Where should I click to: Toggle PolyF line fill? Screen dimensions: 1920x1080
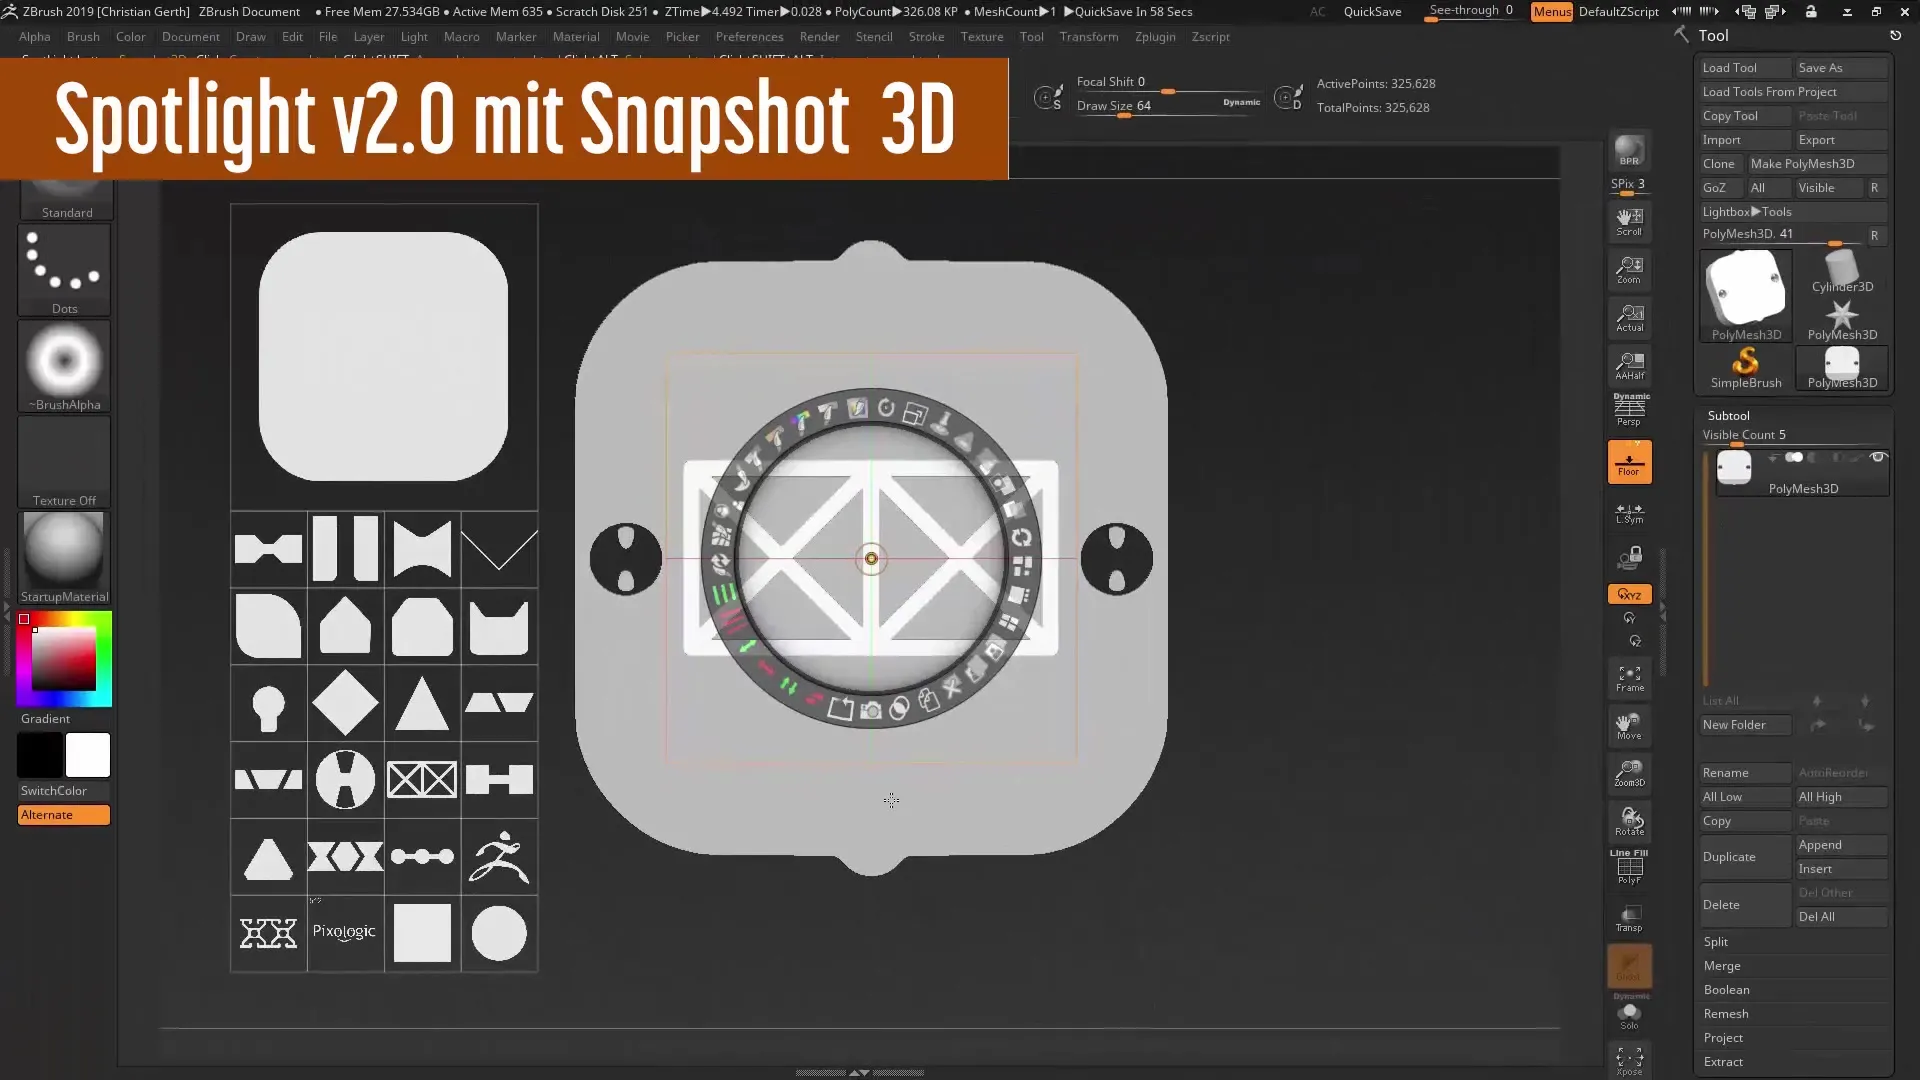[1629, 867]
